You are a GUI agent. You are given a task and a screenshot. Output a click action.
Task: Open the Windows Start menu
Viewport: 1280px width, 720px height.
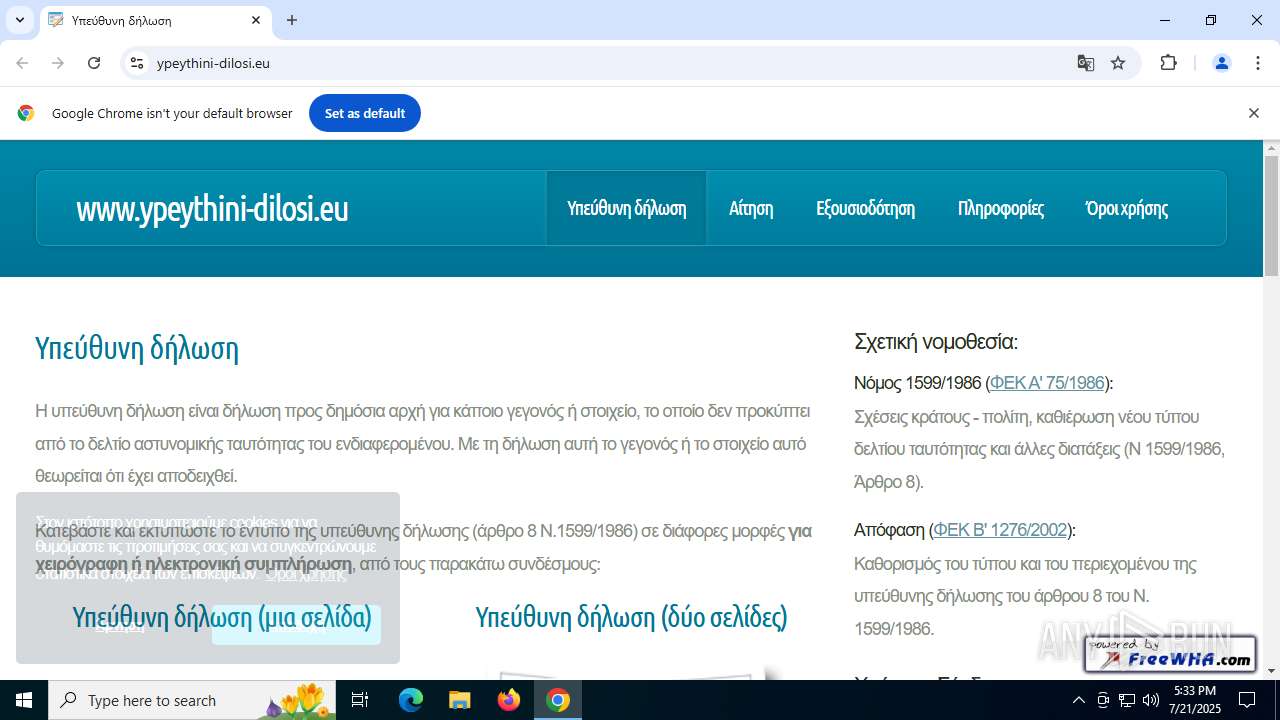(24, 700)
